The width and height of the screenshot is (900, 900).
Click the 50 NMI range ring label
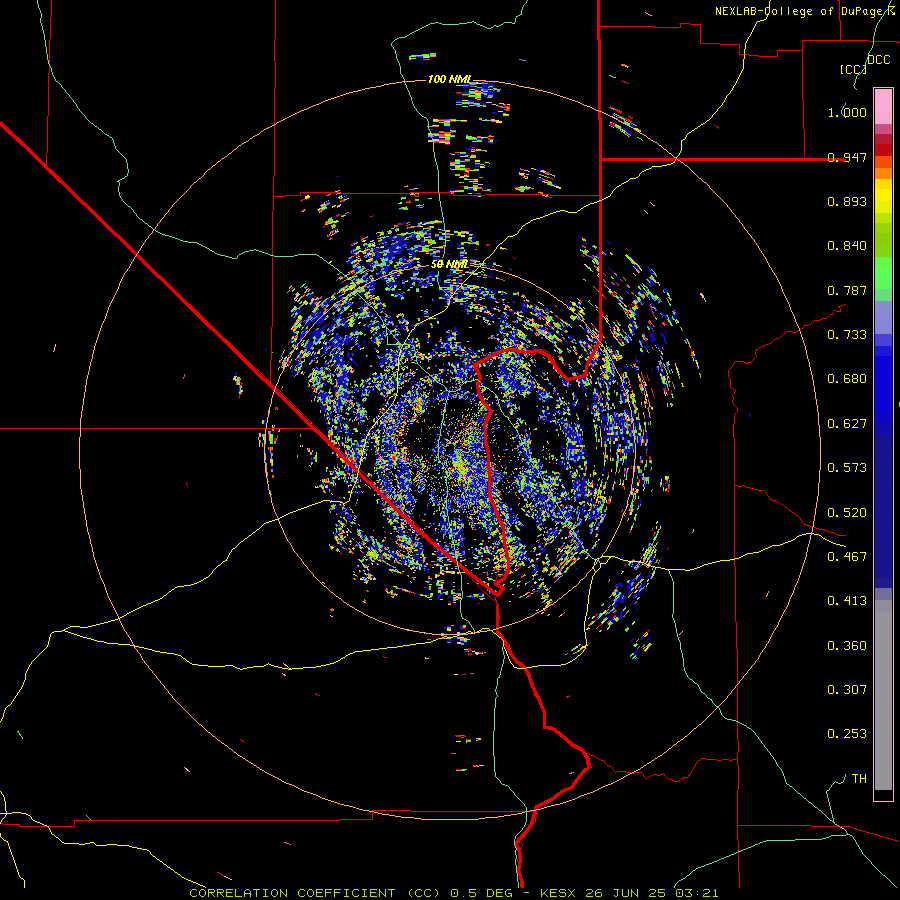click(x=449, y=264)
